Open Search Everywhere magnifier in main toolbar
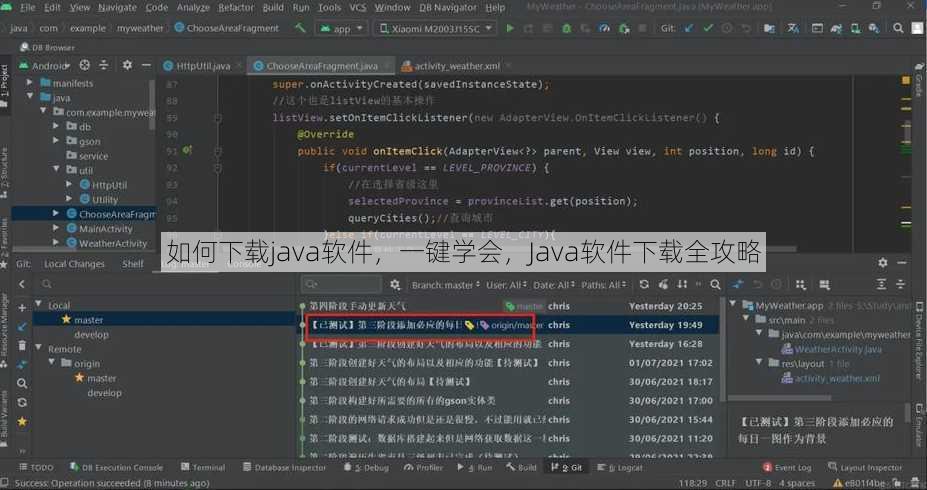This screenshot has height=490, width=927. (x=898, y=28)
